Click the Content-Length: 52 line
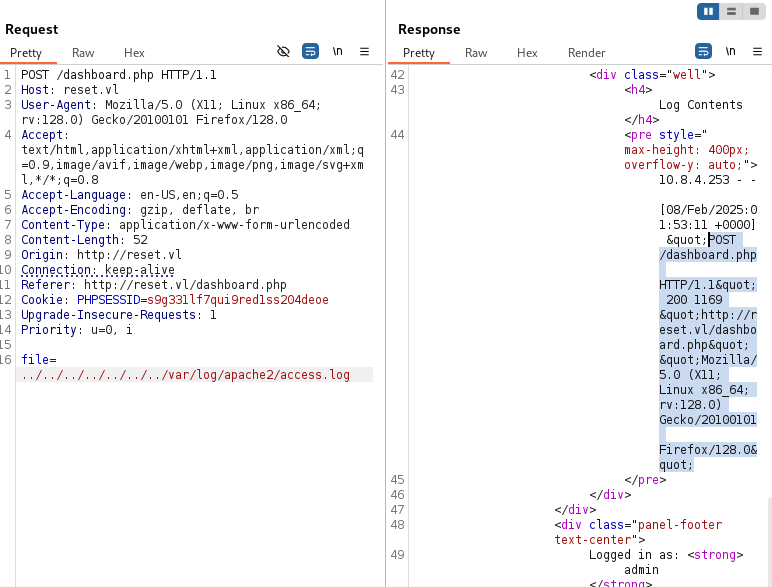The width and height of the screenshot is (772, 587). pyautogui.click(x=84, y=240)
